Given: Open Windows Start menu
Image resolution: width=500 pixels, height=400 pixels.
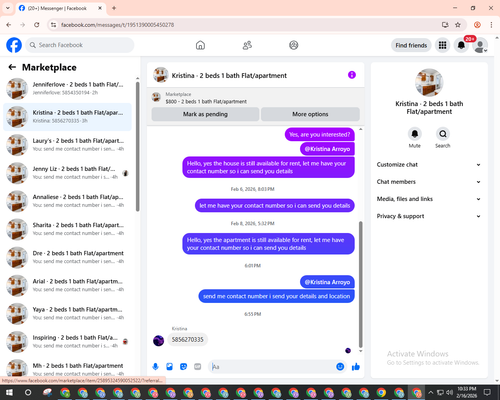Looking at the screenshot, I should (x=9, y=392).
